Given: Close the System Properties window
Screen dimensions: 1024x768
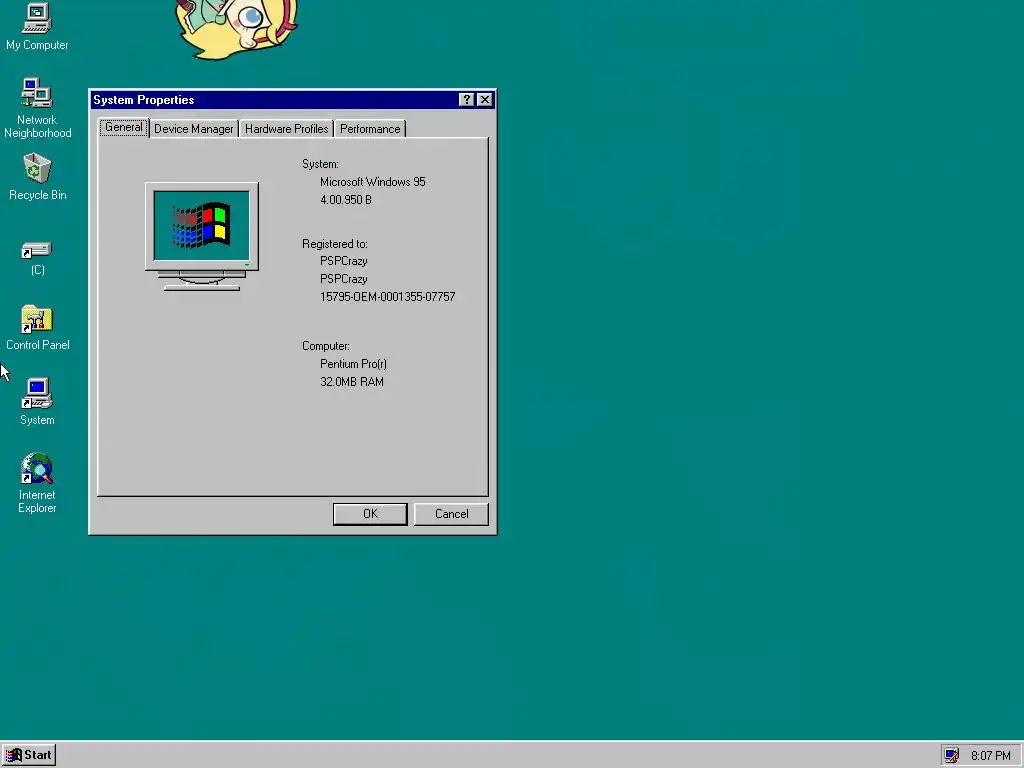Looking at the screenshot, I should coord(485,99).
